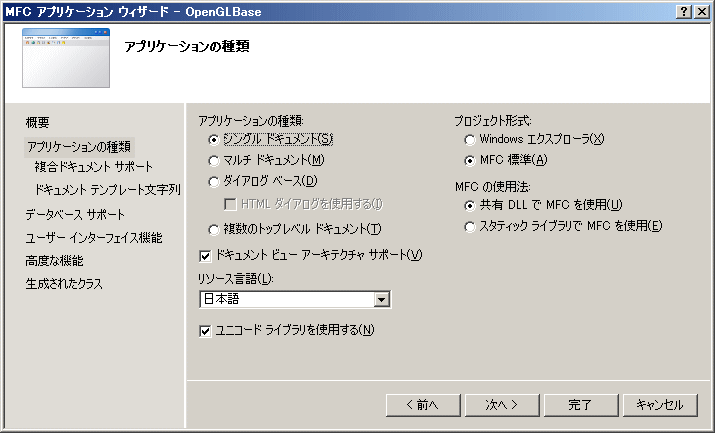Open アプリケーションの種類 sidebar page

(x=79, y=147)
